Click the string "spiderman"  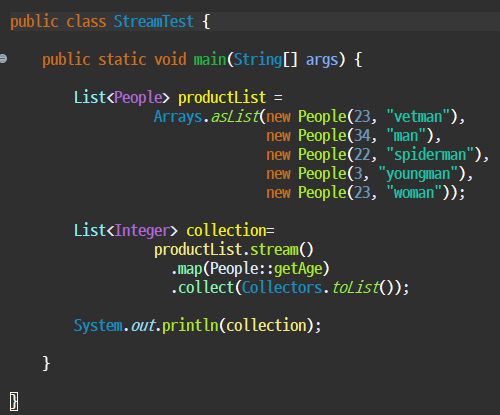click(430, 155)
